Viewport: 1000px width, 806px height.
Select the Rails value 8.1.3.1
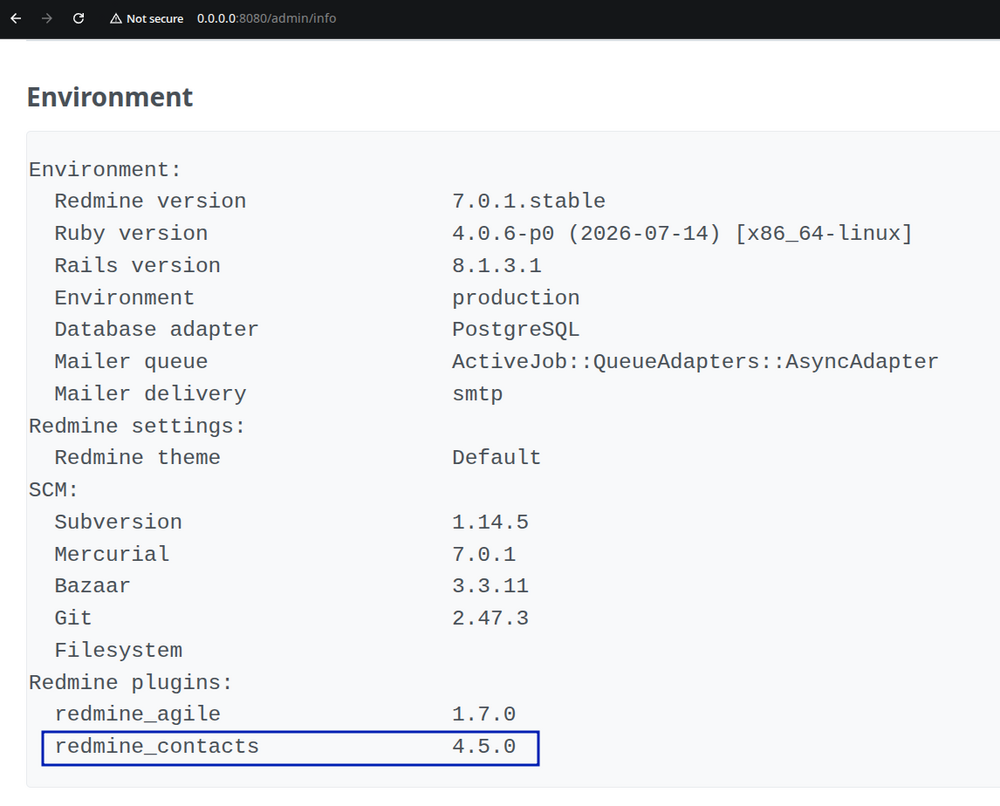click(x=497, y=265)
